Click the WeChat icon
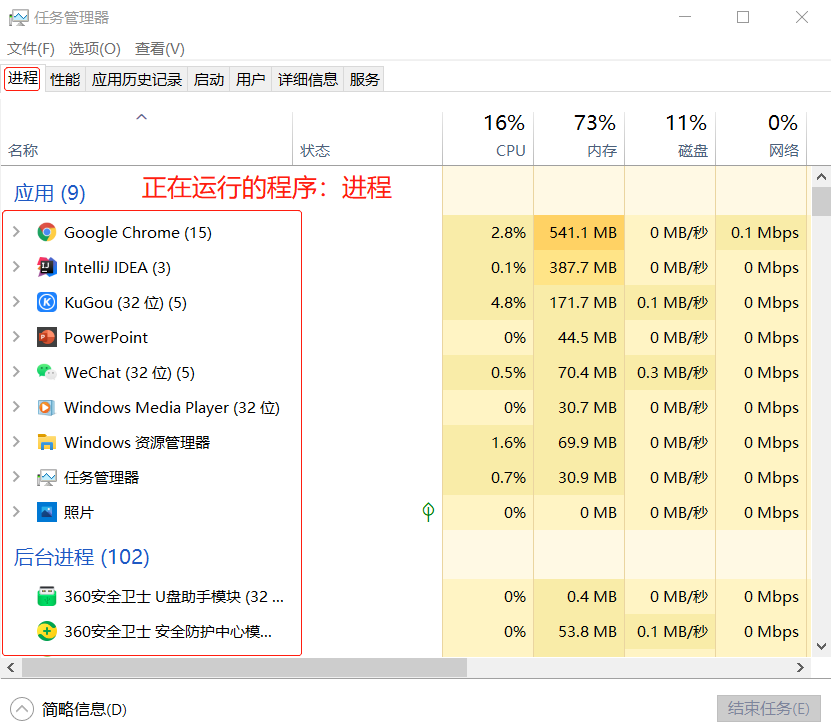This screenshot has width=831, height=725. (x=47, y=372)
